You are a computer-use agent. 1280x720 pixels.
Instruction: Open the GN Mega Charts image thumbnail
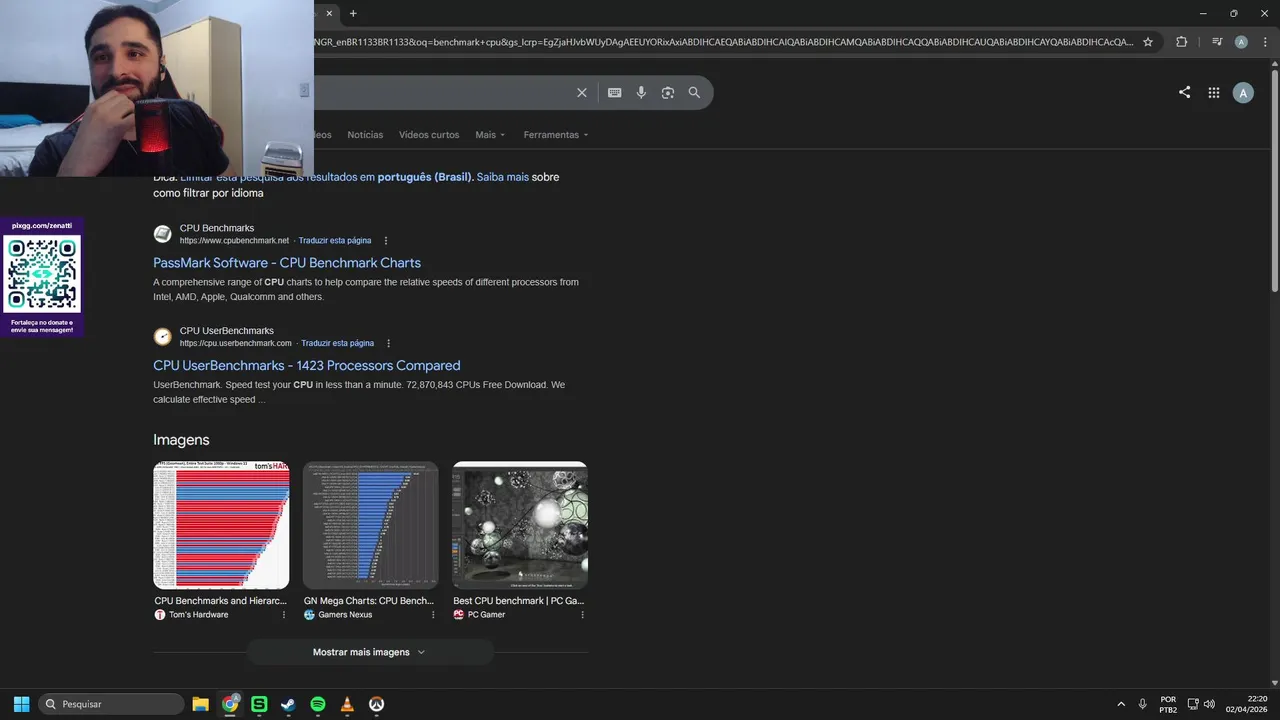click(x=370, y=525)
